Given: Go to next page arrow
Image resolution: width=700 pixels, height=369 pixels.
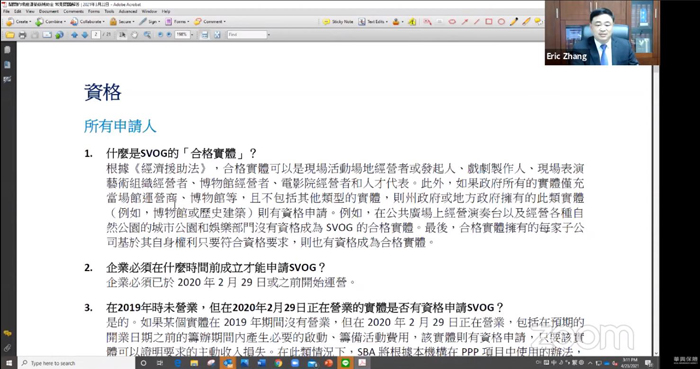Looking at the screenshot, I should pos(85,35).
